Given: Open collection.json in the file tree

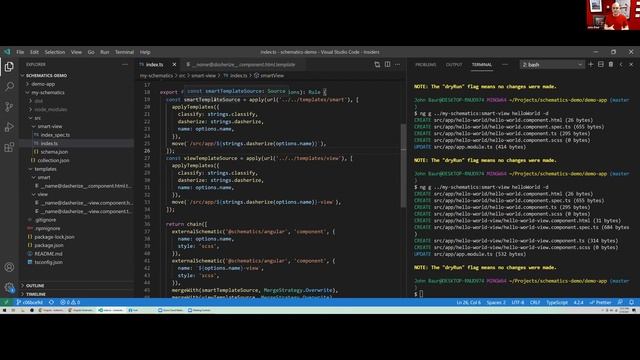Looking at the screenshot, I should tap(53, 160).
